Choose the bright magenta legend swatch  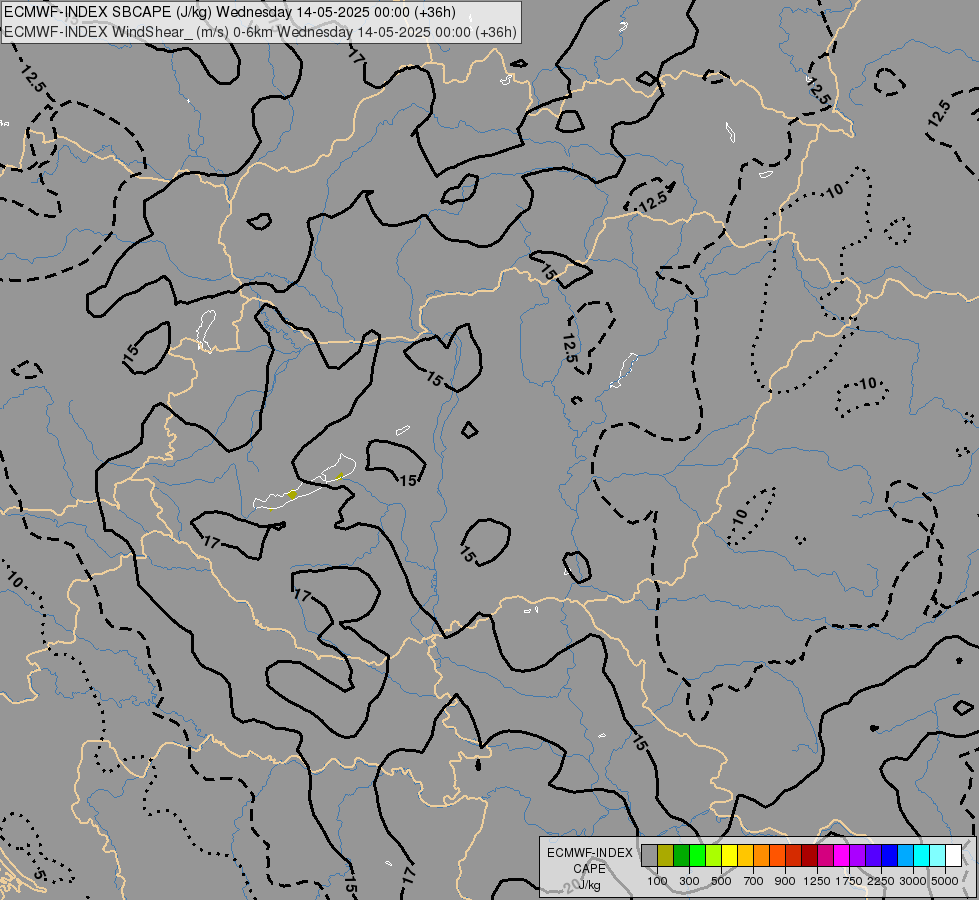[841, 855]
